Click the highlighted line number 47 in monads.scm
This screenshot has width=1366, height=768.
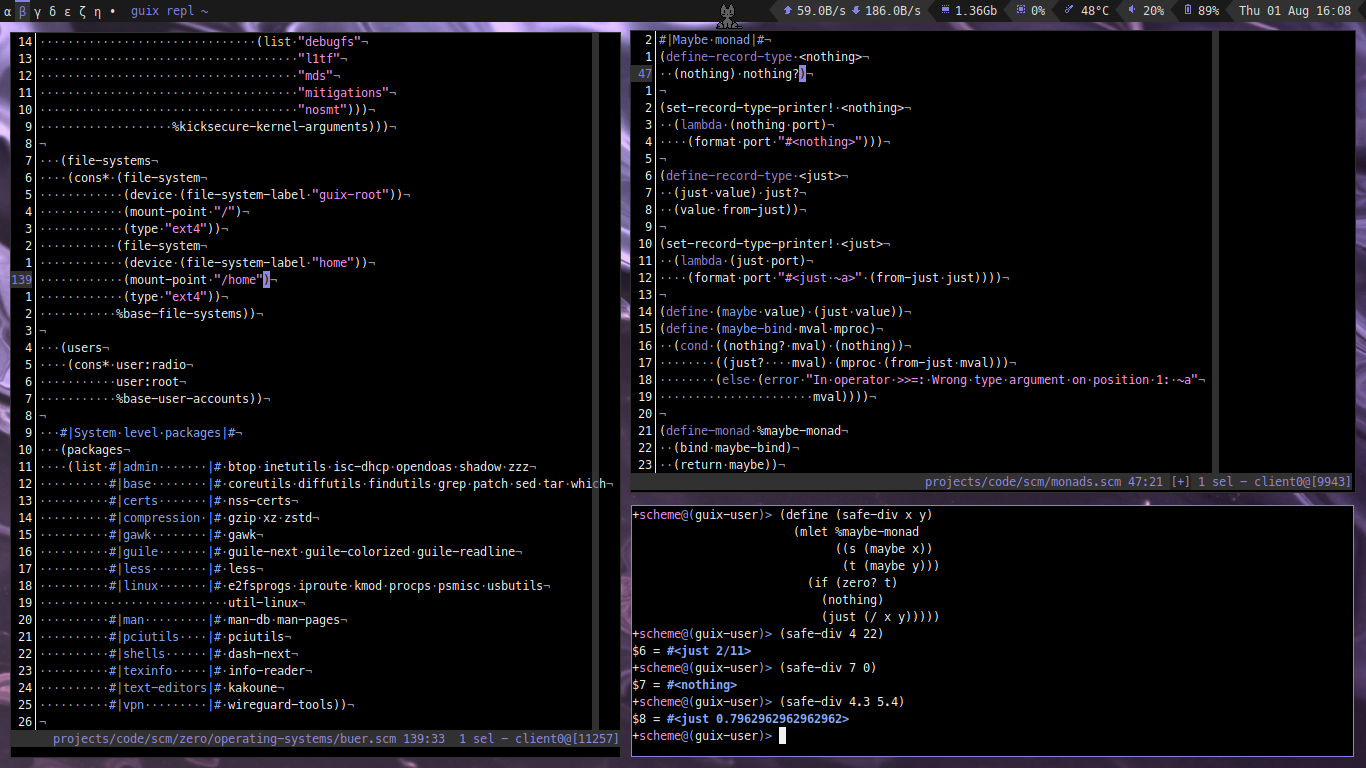(645, 73)
